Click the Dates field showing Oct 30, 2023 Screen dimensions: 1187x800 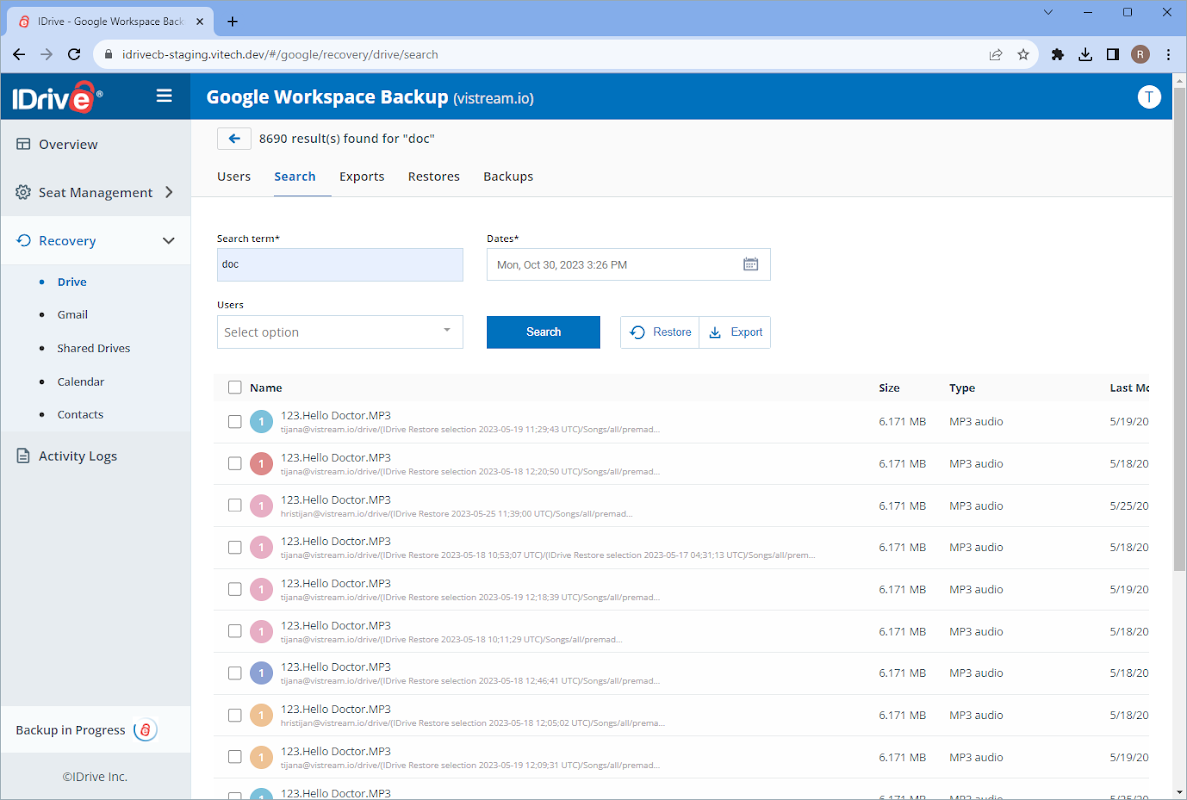click(x=628, y=265)
